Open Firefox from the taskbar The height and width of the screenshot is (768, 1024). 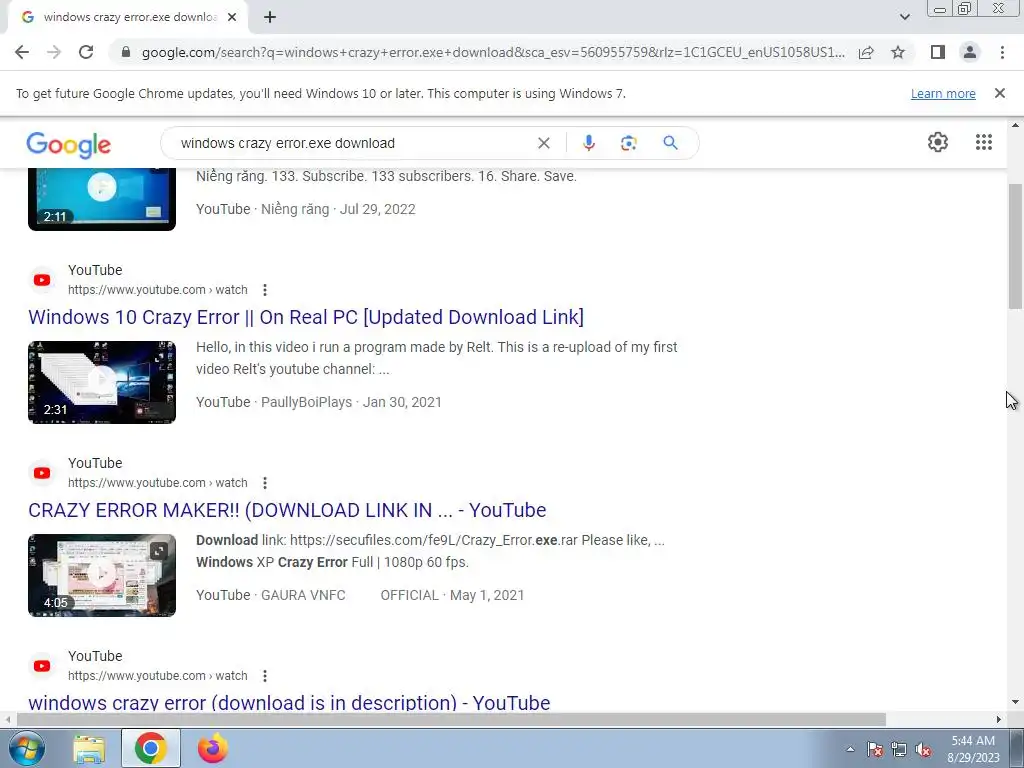(213, 748)
